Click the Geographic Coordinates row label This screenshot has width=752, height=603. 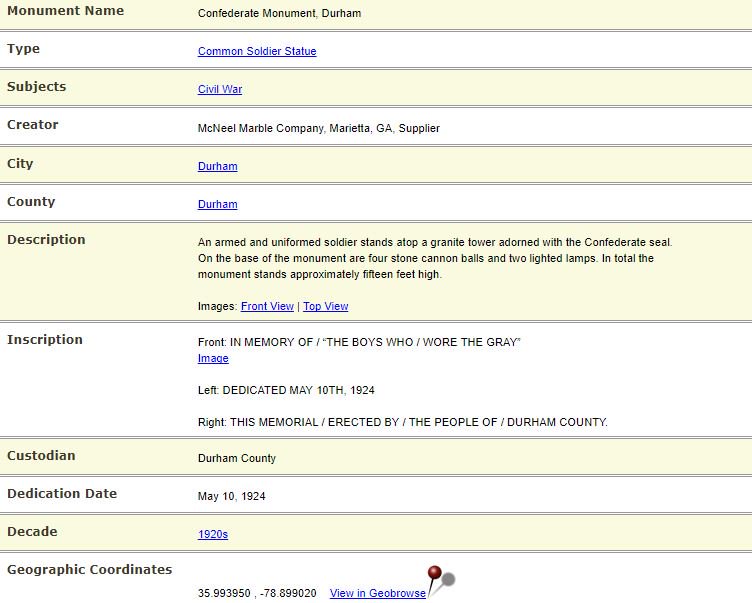[89, 569]
